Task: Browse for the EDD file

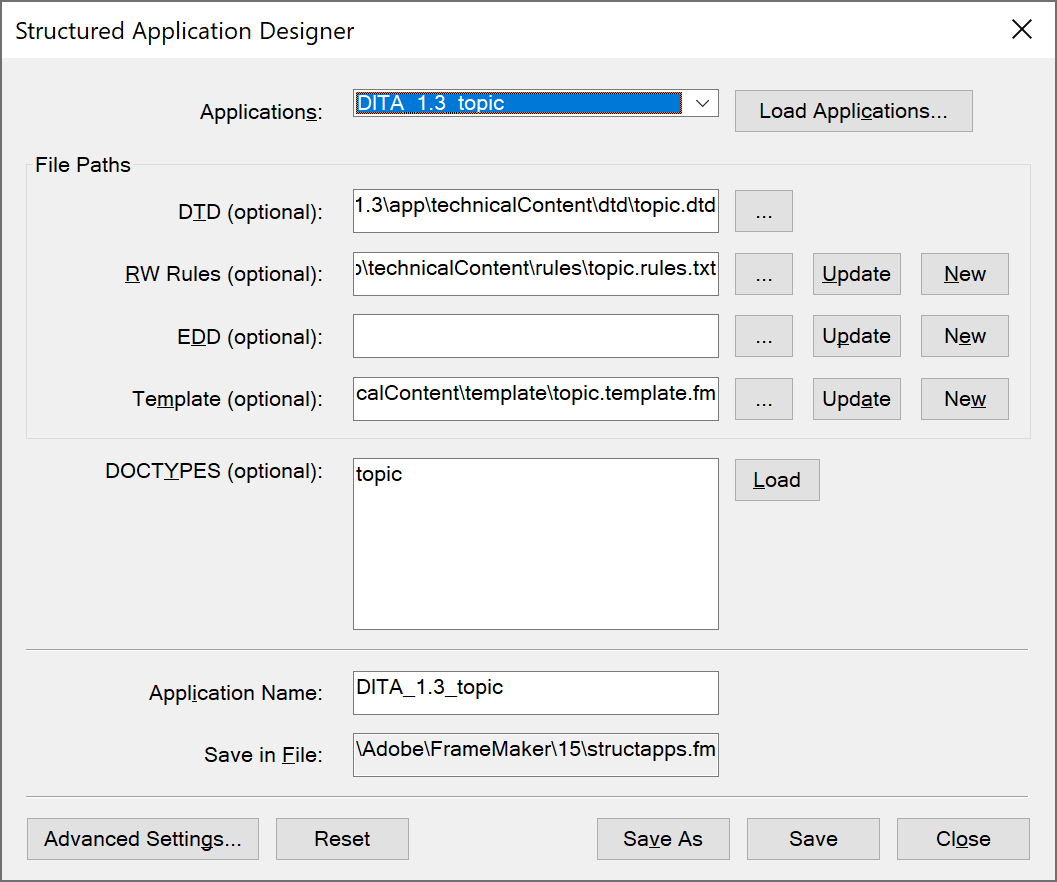Action: 764,336
